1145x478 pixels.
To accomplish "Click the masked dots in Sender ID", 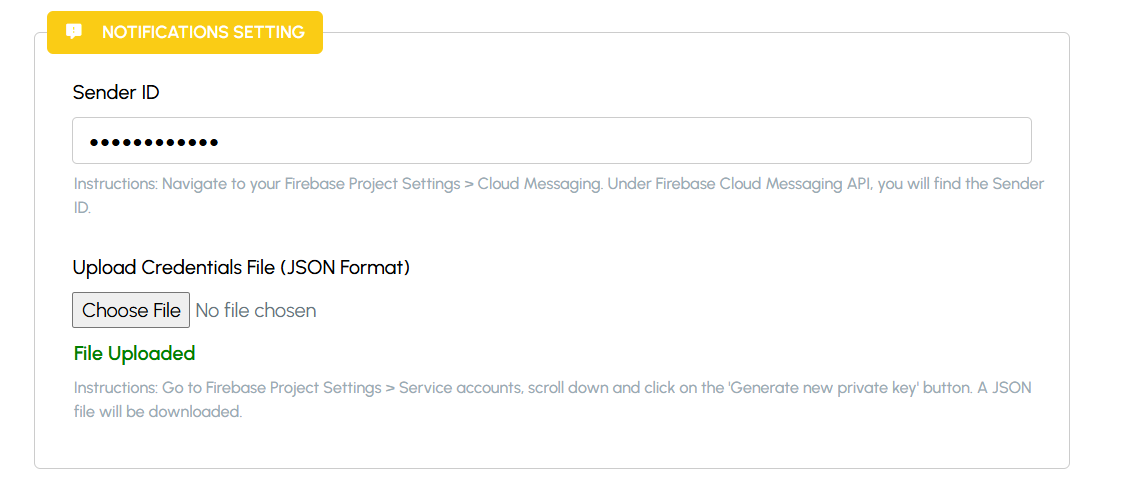I will click(x=153, y=142).
